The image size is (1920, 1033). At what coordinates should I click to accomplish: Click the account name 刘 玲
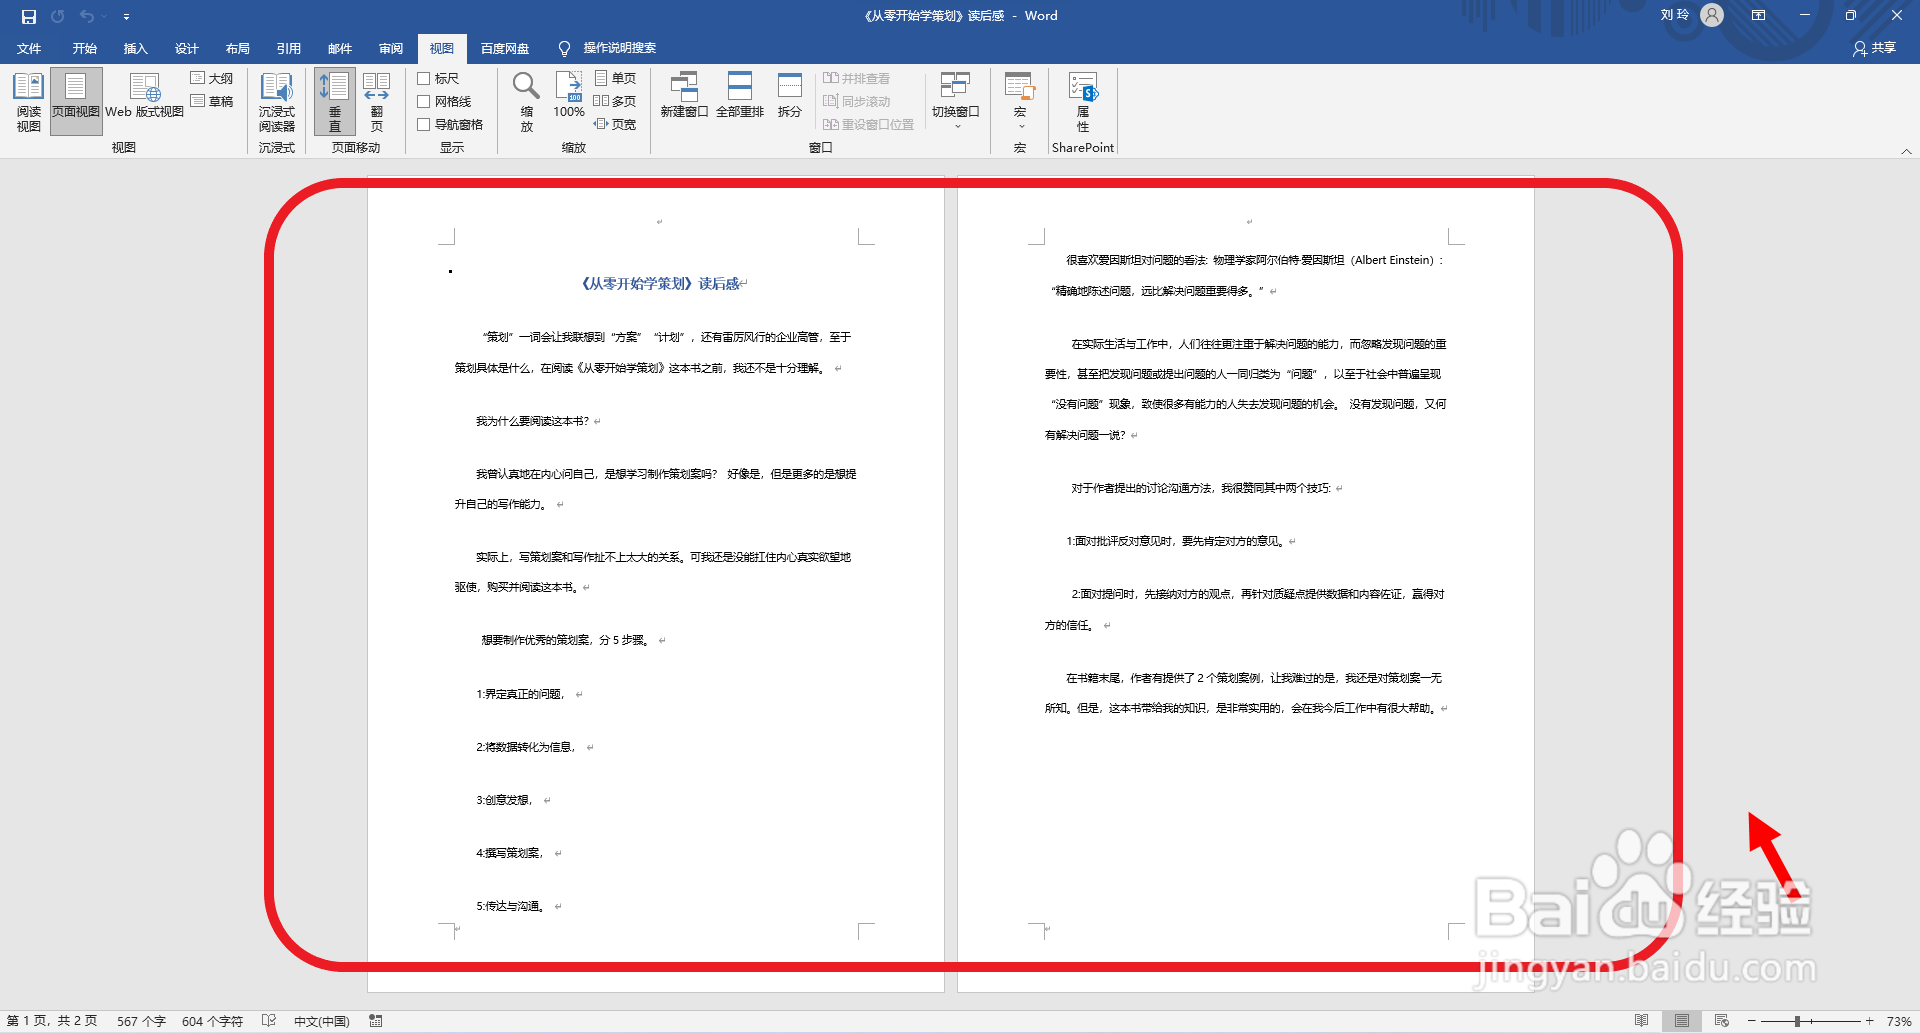pyautogui.click(x=1674, y=15)
